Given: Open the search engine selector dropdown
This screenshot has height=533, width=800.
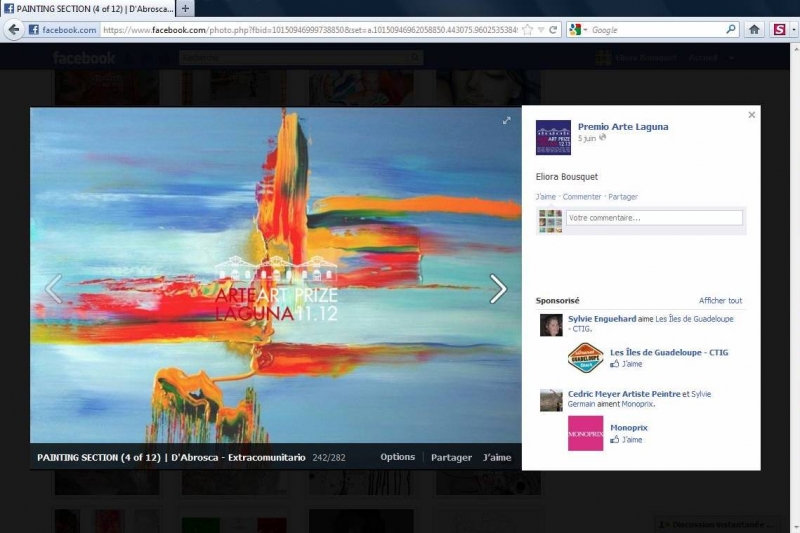Looking at the screenshot, I should (578, 30).
